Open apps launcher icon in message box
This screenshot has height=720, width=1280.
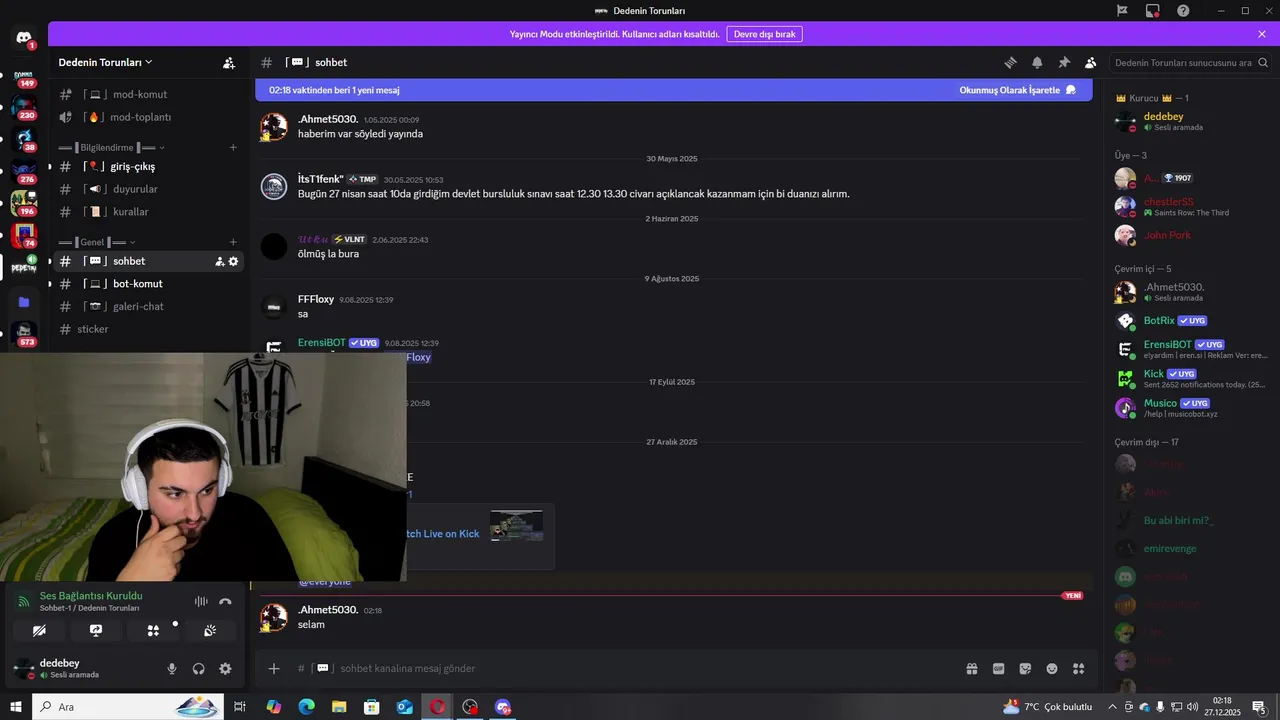coord(1078,668)
